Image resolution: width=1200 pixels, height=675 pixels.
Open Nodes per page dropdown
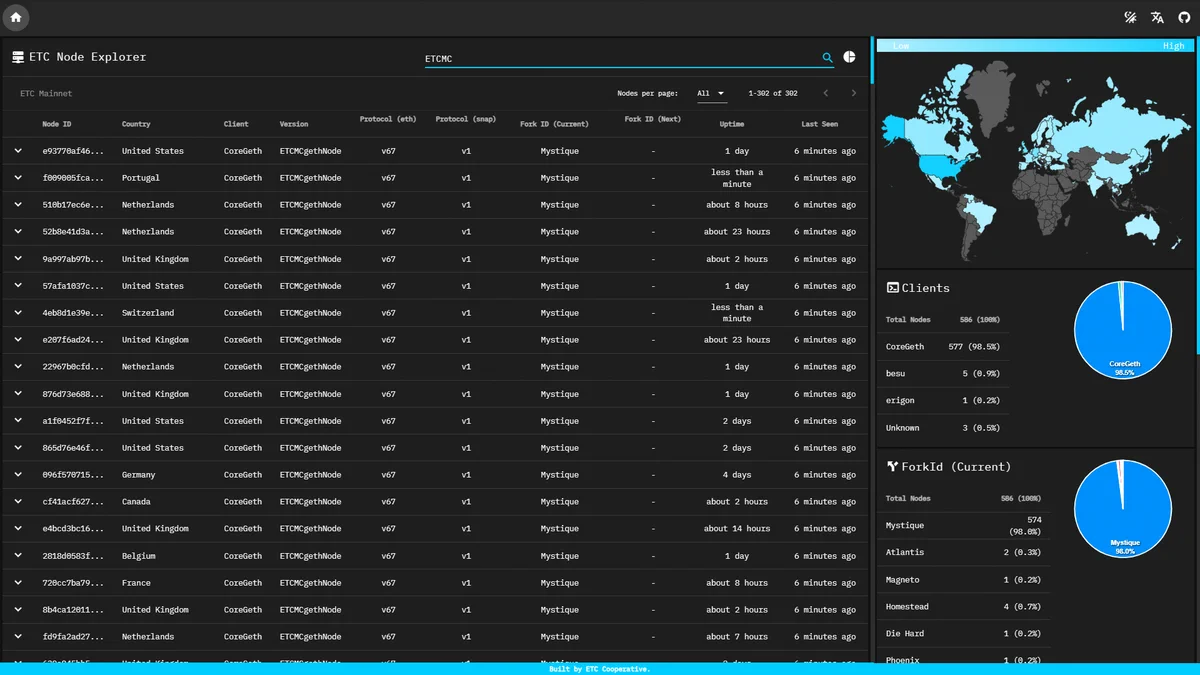click(x=711, y=93)
